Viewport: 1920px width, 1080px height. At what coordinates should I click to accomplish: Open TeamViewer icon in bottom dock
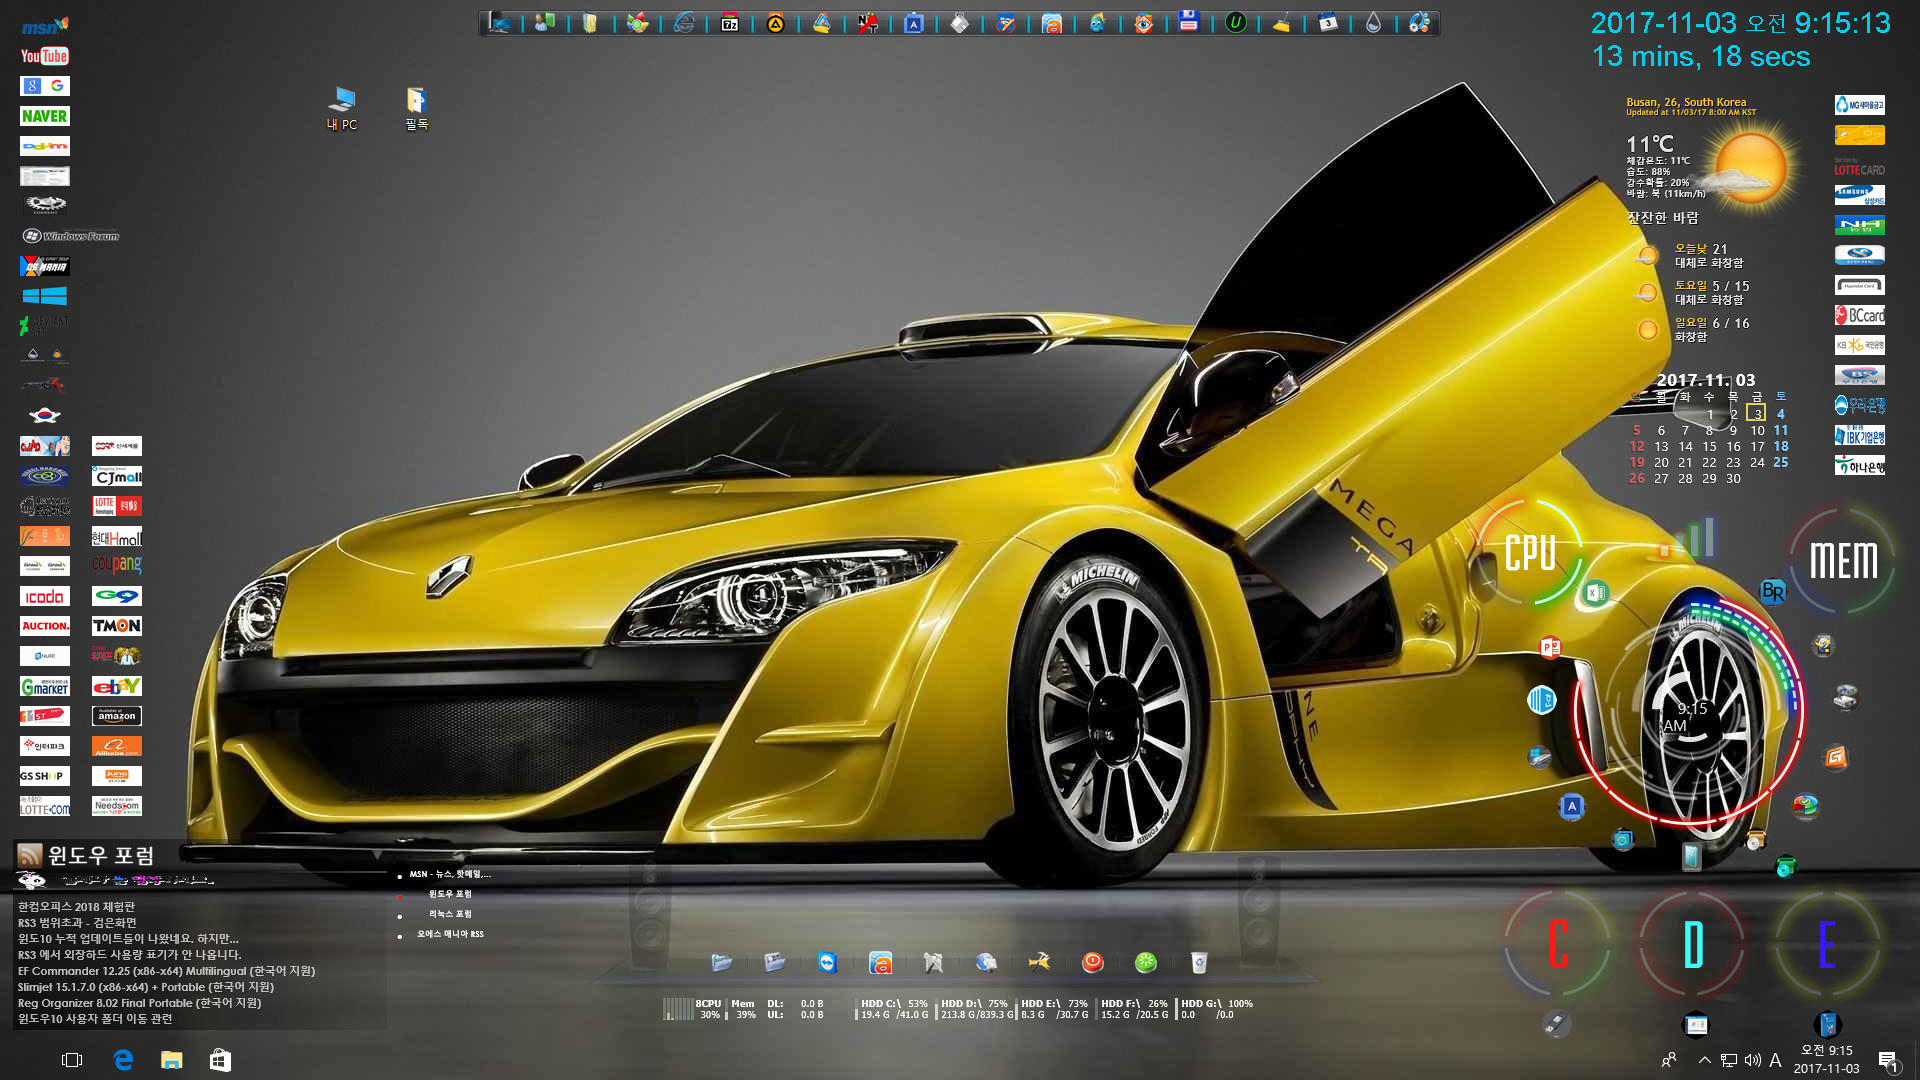[827, 962]
